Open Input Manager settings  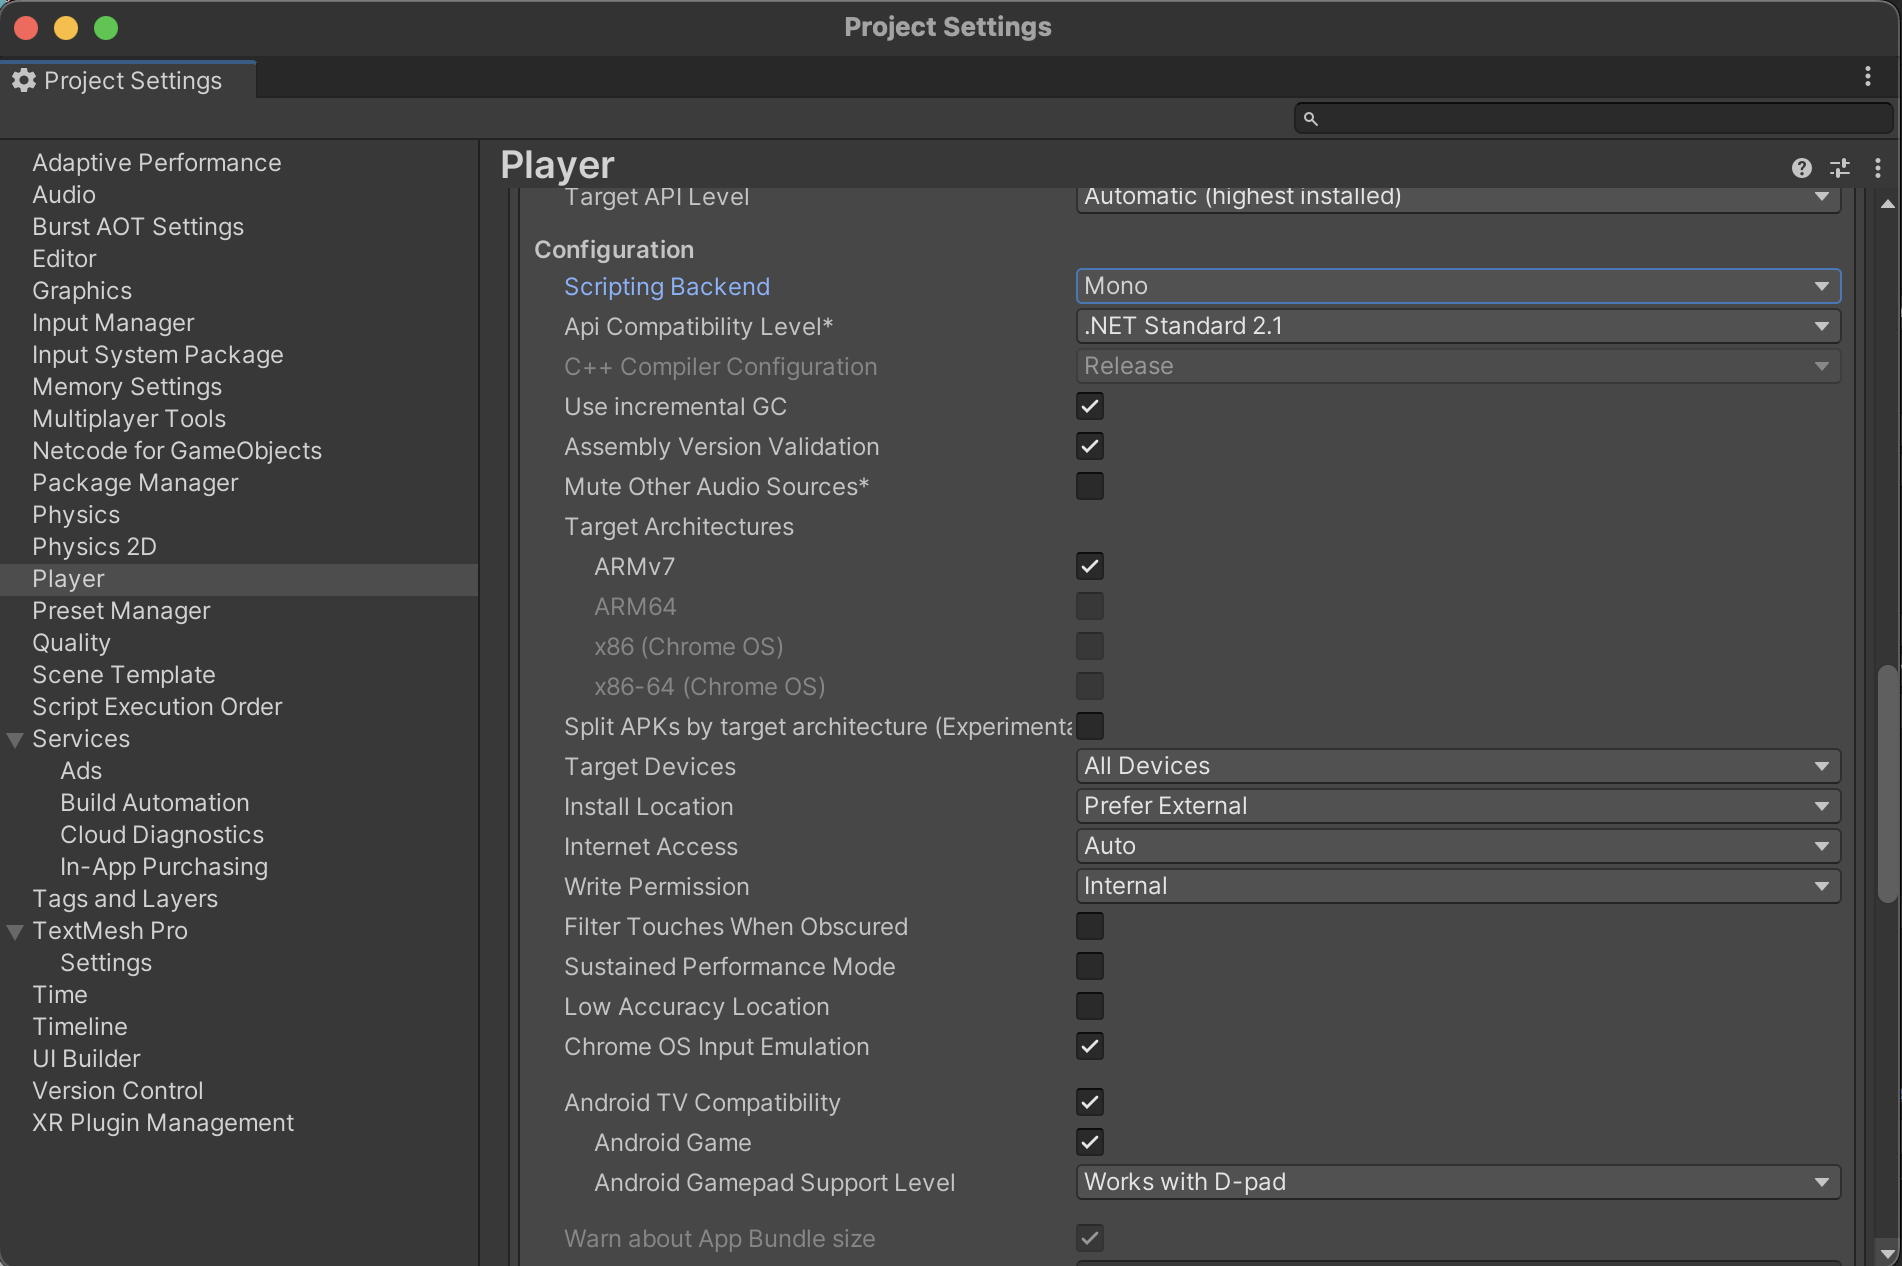(x=113, y=323)
